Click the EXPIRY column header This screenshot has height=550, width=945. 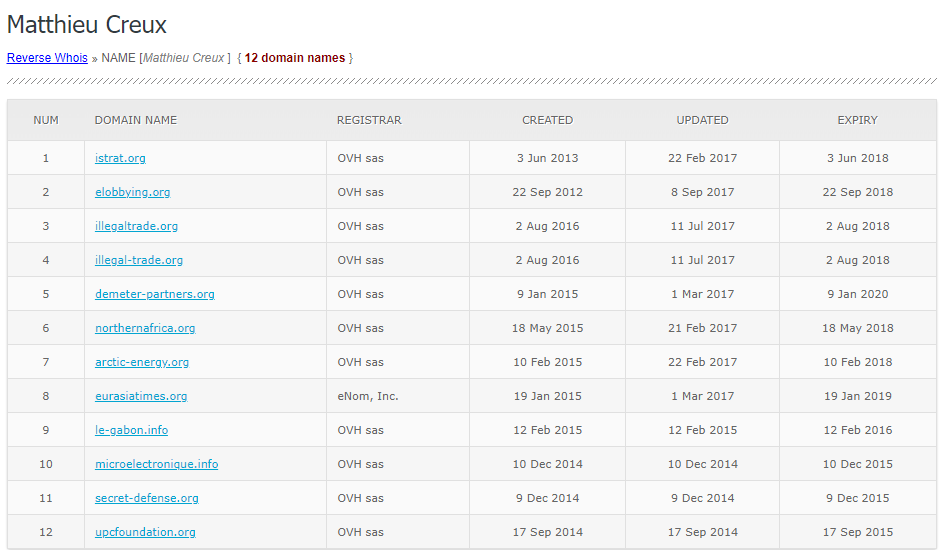[857, 120]
